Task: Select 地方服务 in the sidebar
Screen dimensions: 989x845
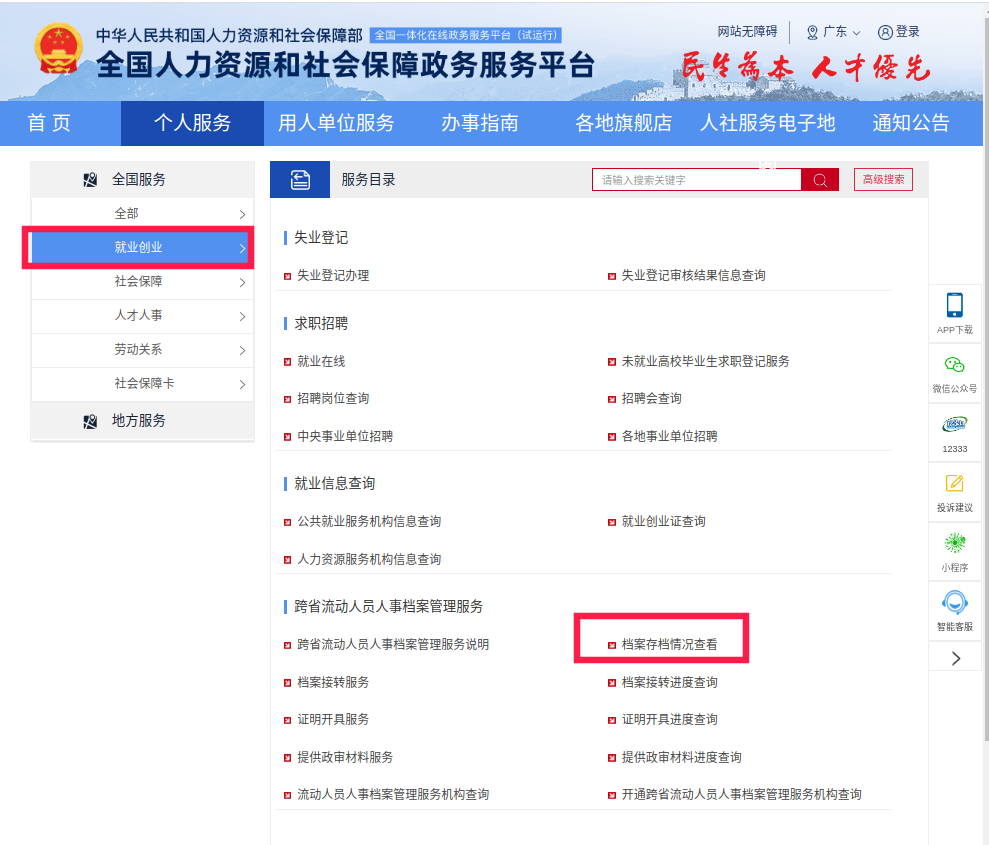Action: (138, 421)
